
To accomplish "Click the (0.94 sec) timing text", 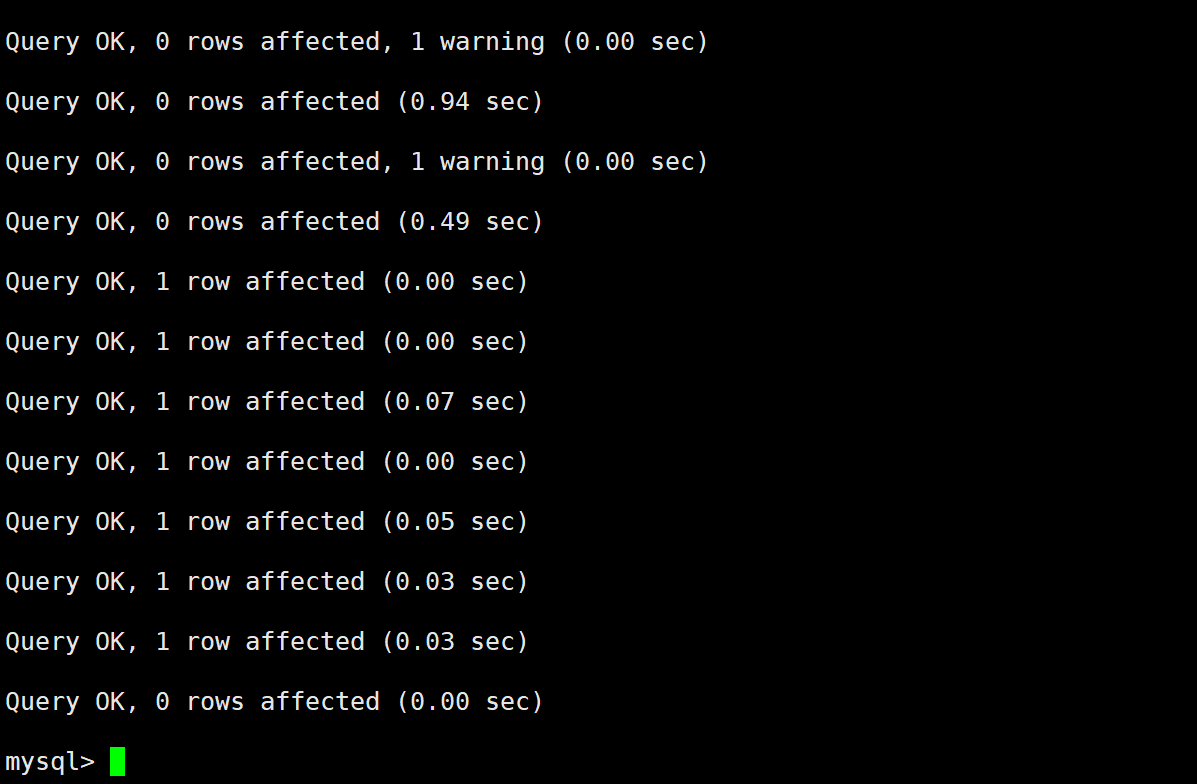I will pos(470,102).
